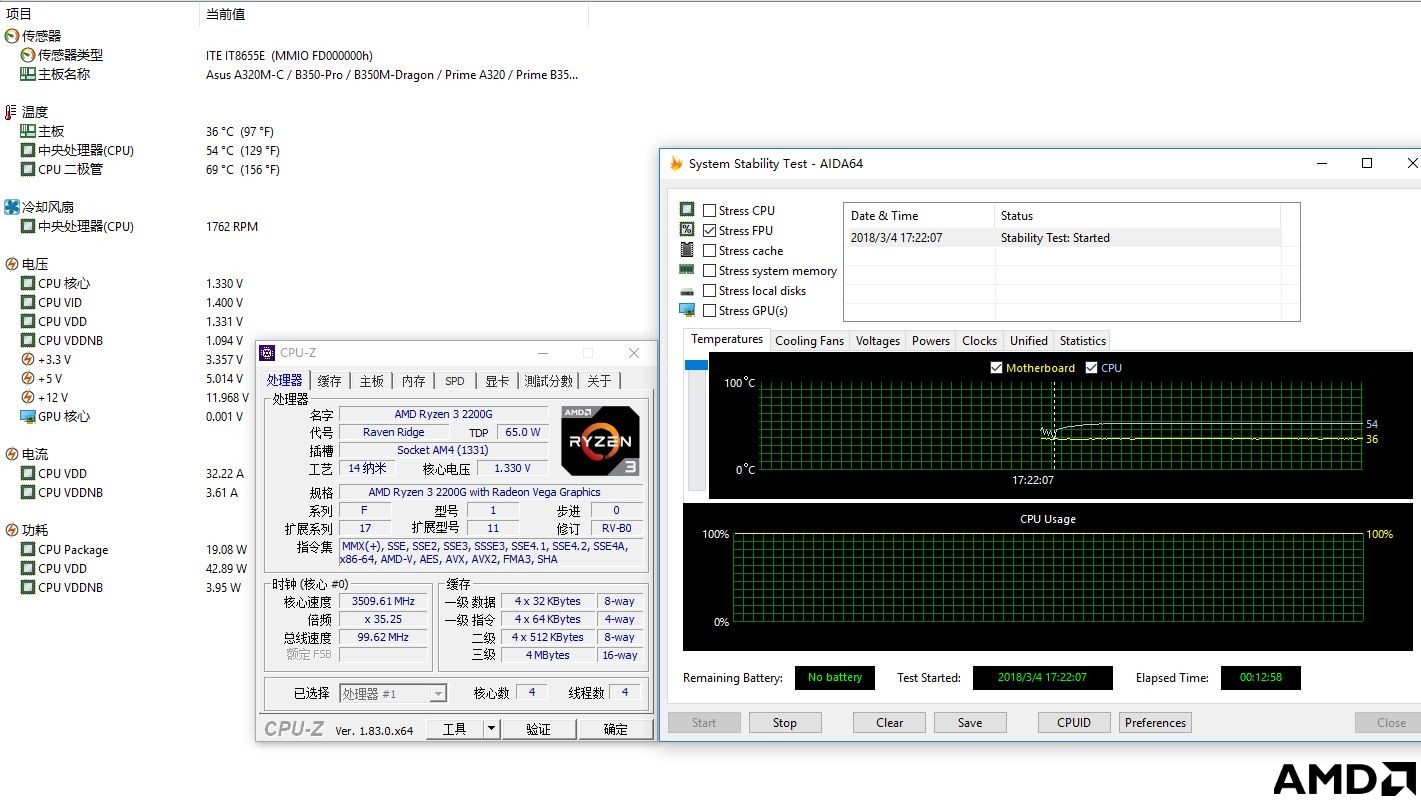Click the chip icon next to Stress cache
Viewport: 1421px width, 802px height.
coord(687,250)
